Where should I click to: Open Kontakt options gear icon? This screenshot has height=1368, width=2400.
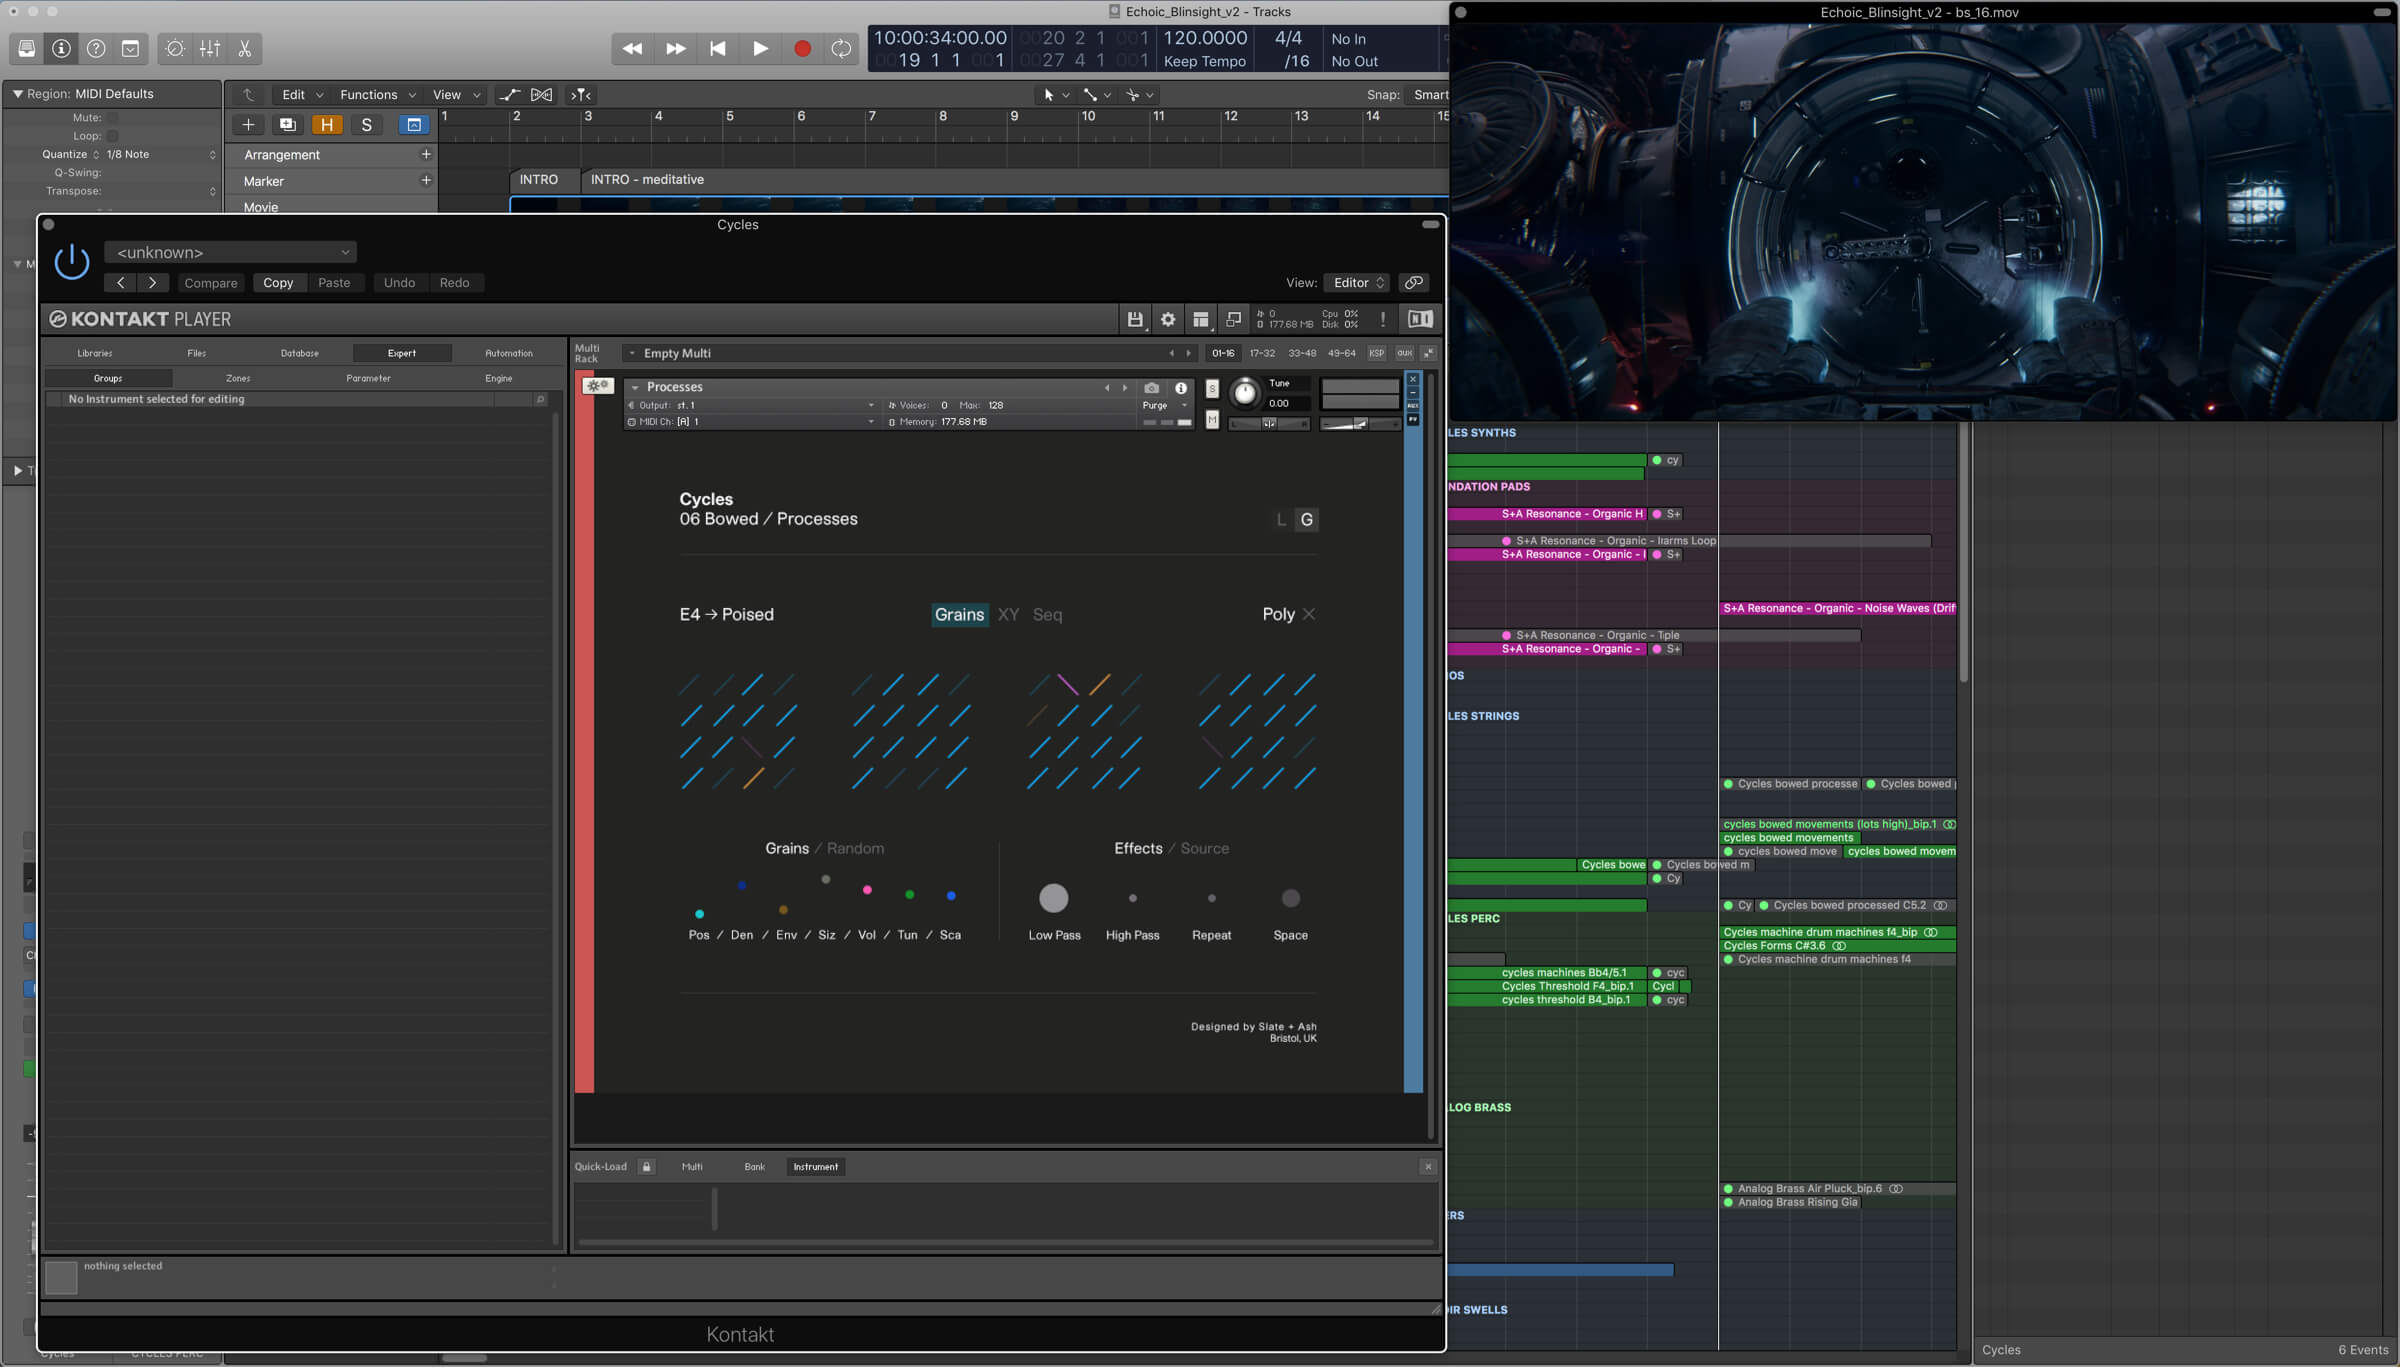(1167, 319)
